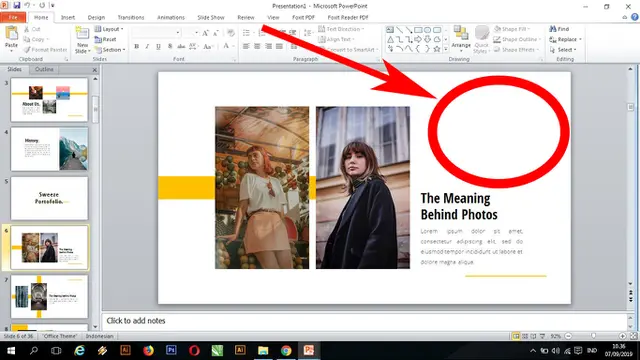The height and width of the screenshot is (360, 640).
Task: Click the Paste clipboard icon
Action: 11,33
